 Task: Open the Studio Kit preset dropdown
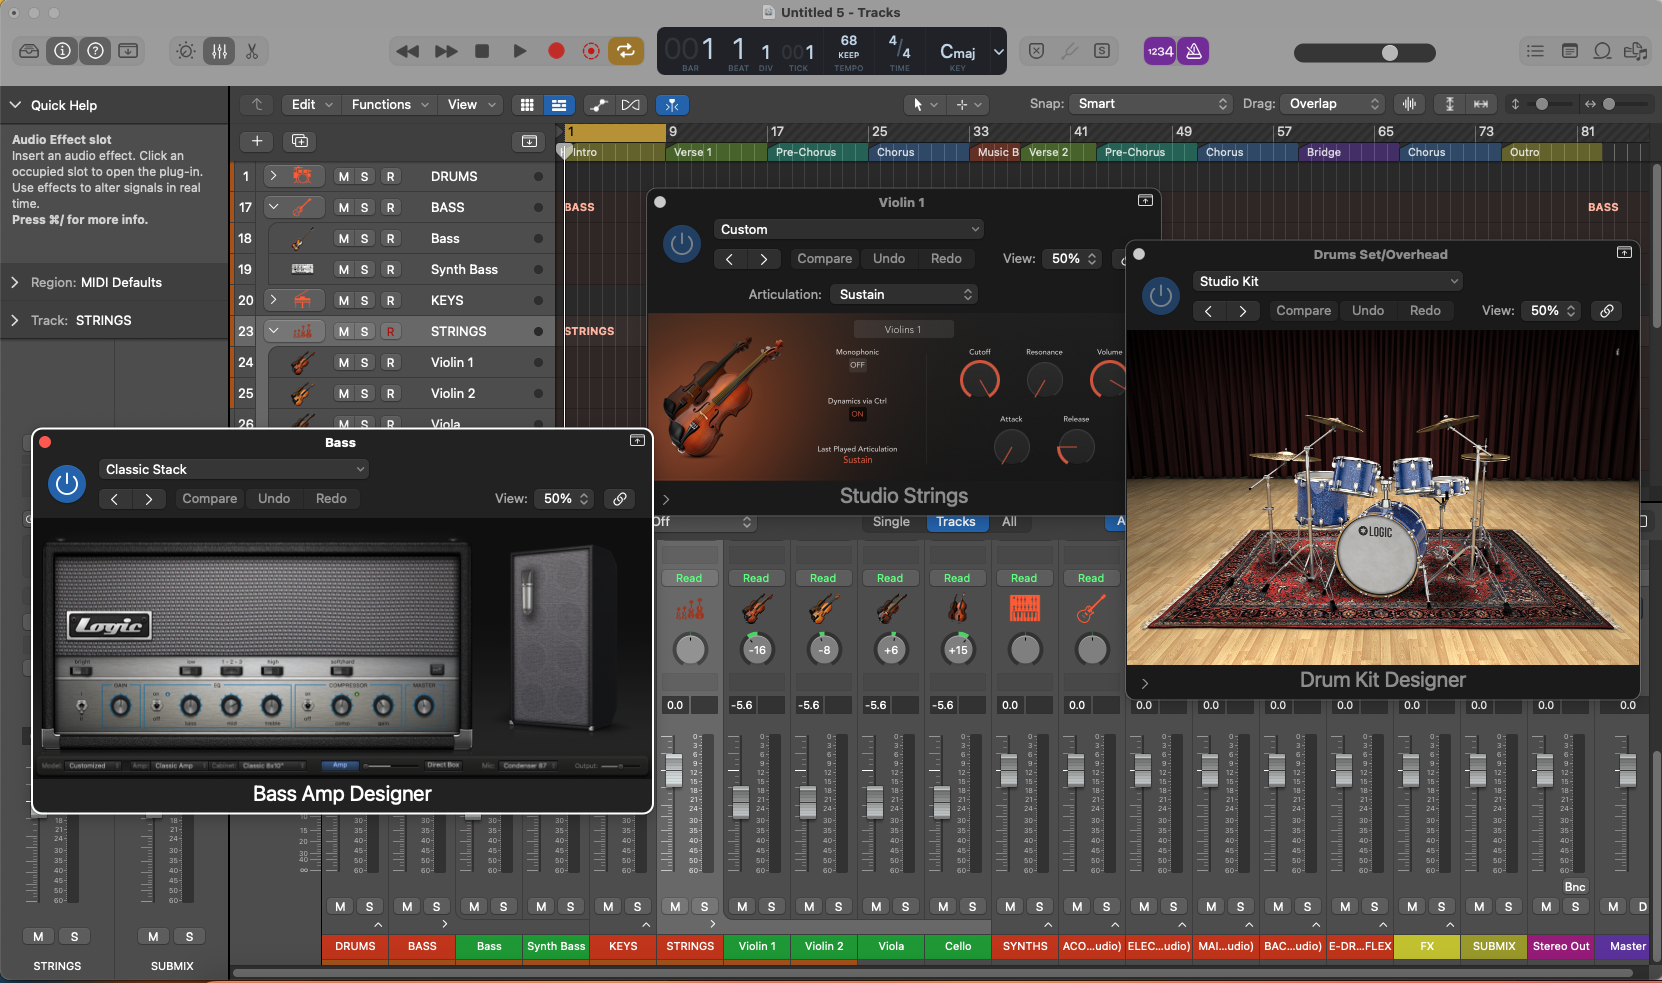click(x=1327, y=281)
